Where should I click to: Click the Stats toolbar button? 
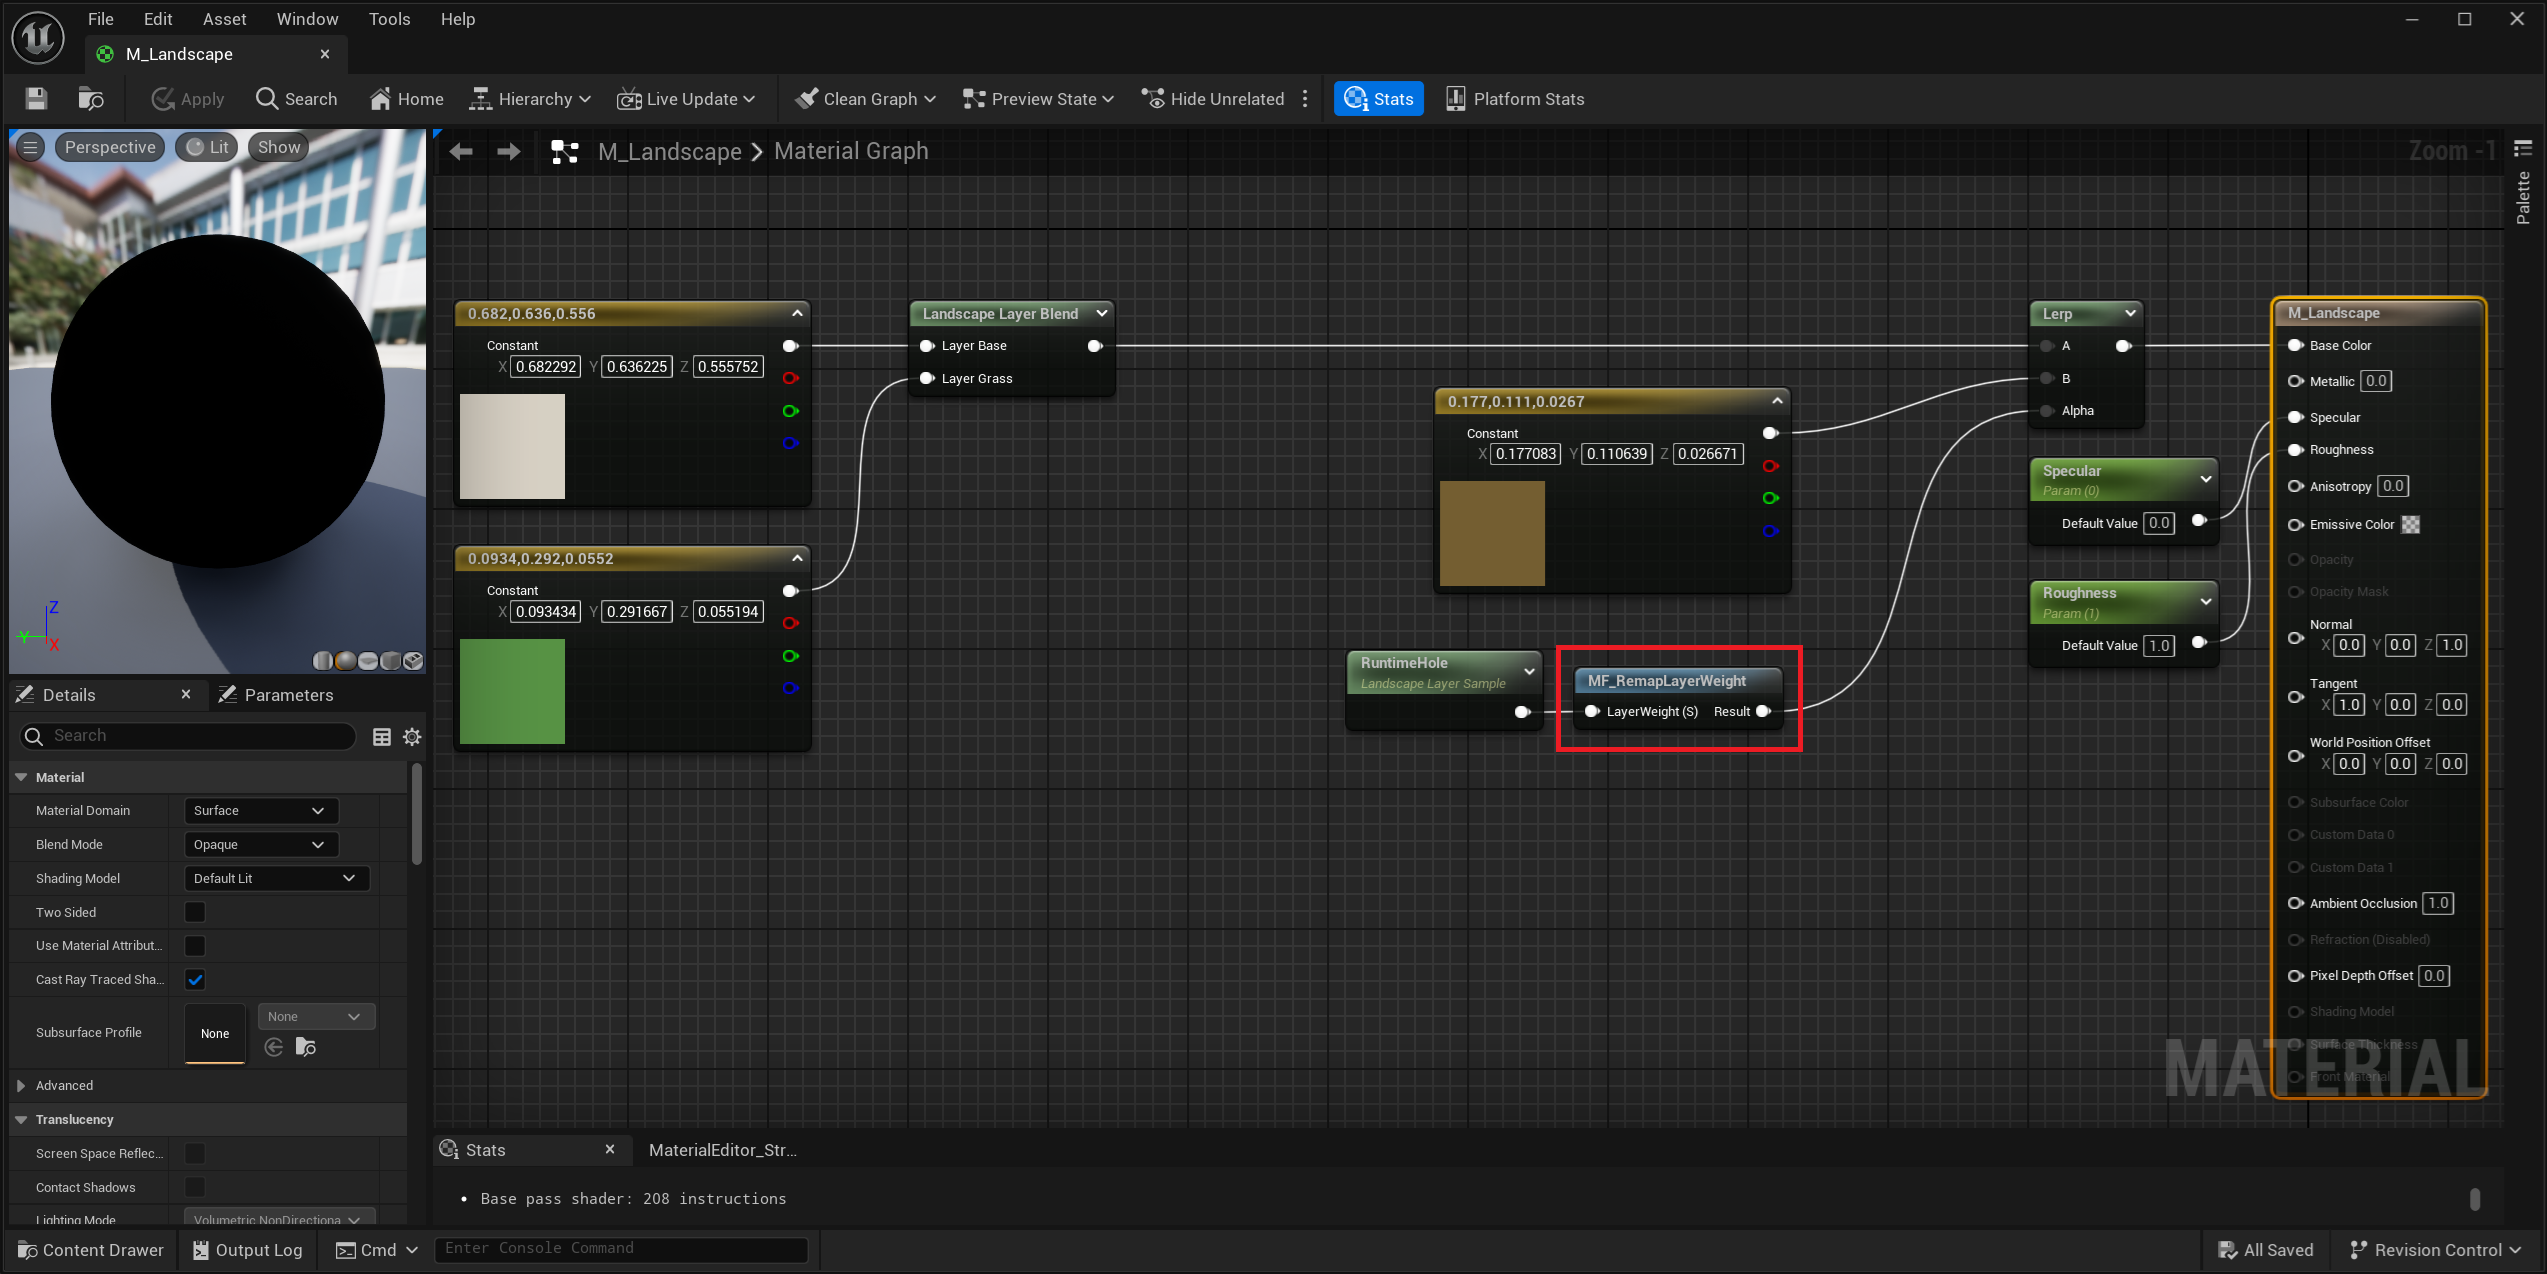coord(1378,98)
